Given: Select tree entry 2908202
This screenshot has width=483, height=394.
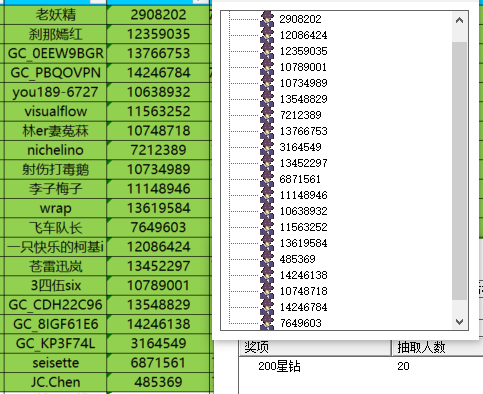Looking at the screenshot, I should coord(300,19).
